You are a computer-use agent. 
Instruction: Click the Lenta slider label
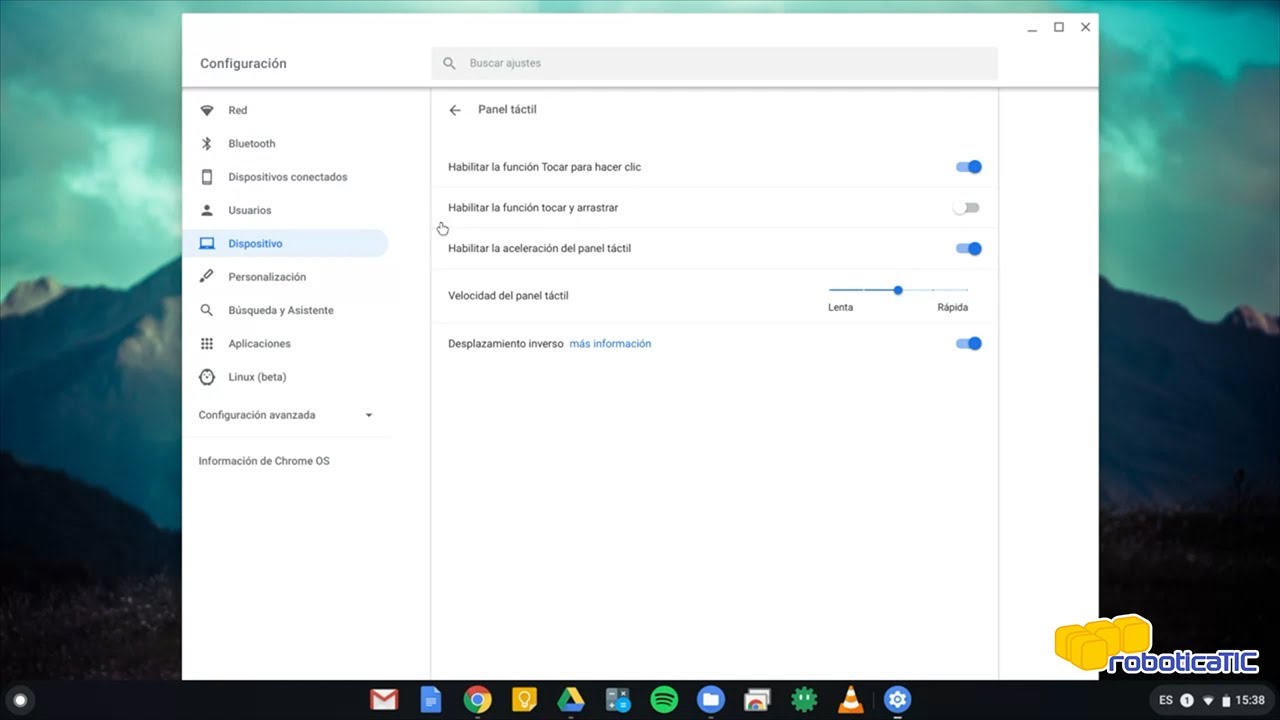coord(840,308)
